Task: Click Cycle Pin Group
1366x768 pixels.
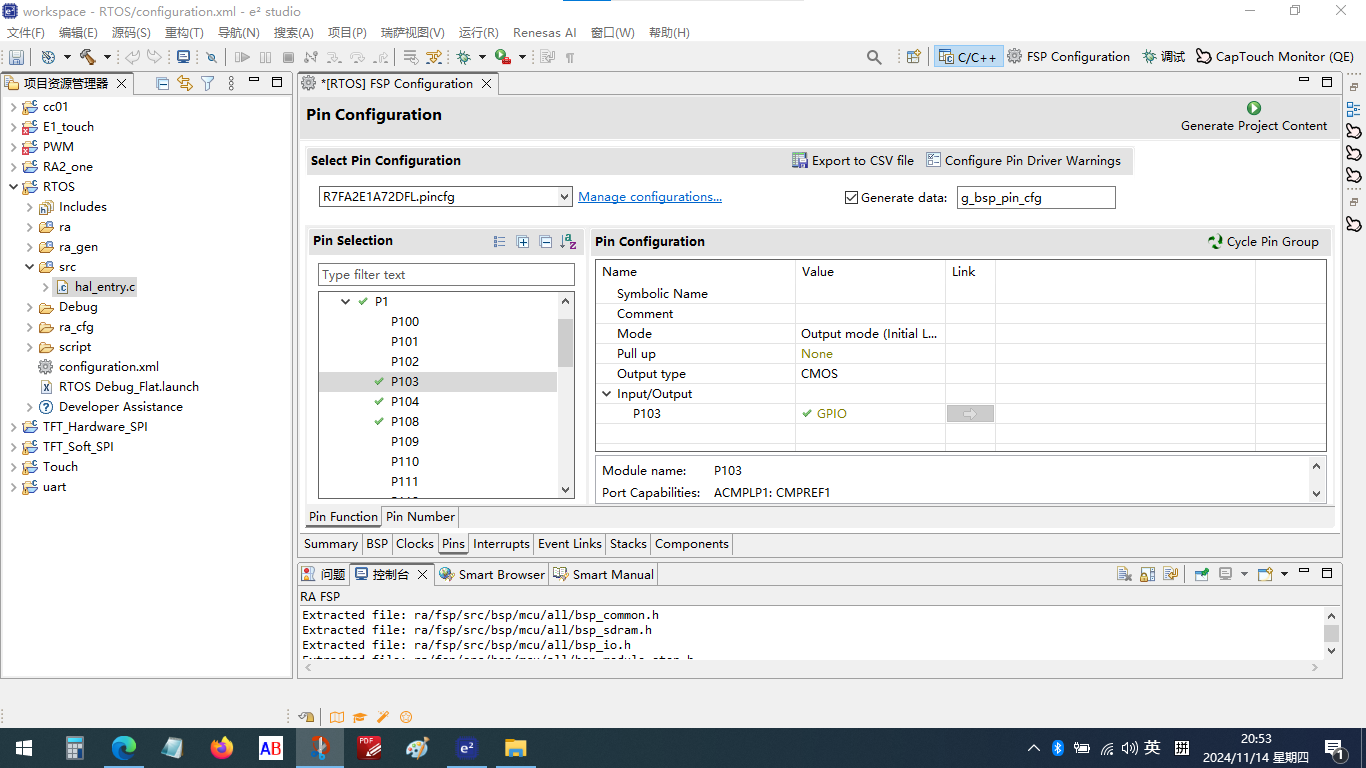Action: click(x=1263, y=241)
